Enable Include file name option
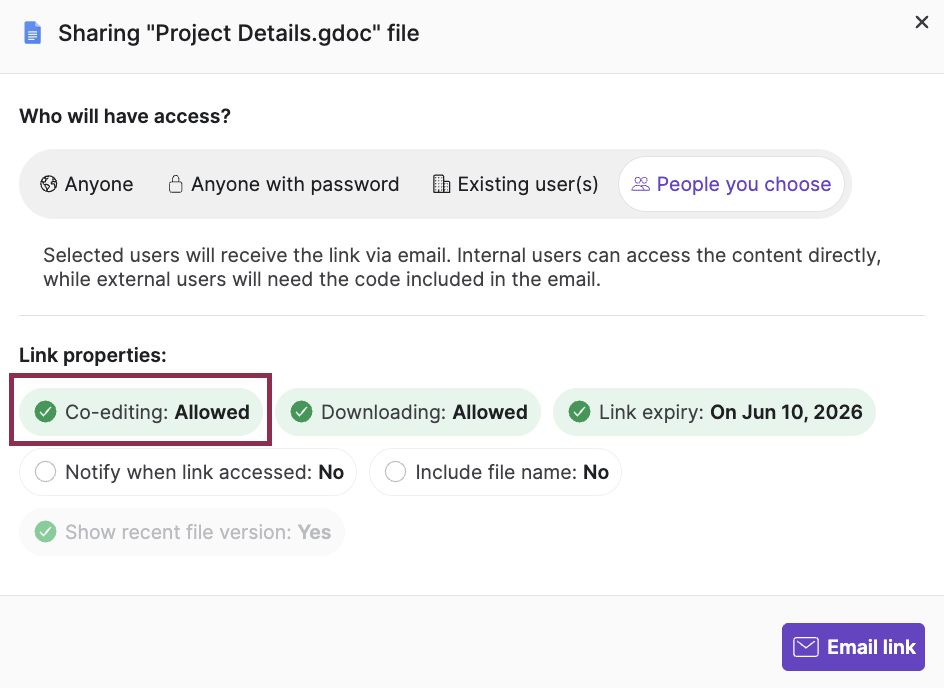This screenshot has height=688, width=944. pyautogui.click(x=495, y=472)
